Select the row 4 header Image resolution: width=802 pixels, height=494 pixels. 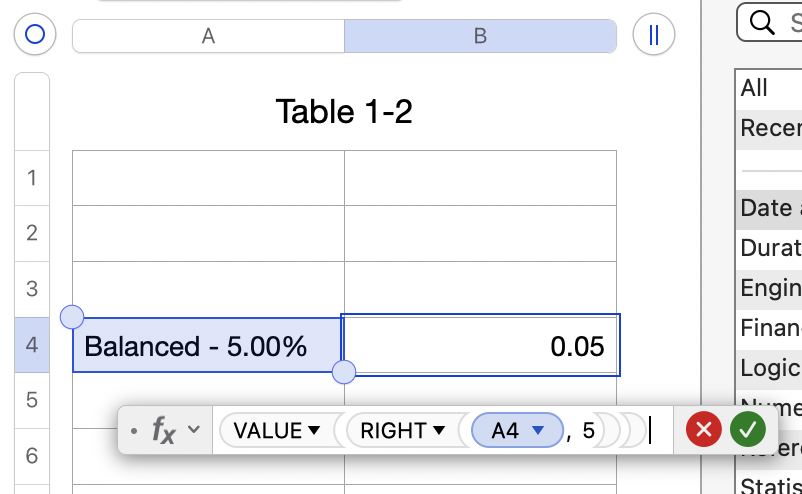coord(32,345)
